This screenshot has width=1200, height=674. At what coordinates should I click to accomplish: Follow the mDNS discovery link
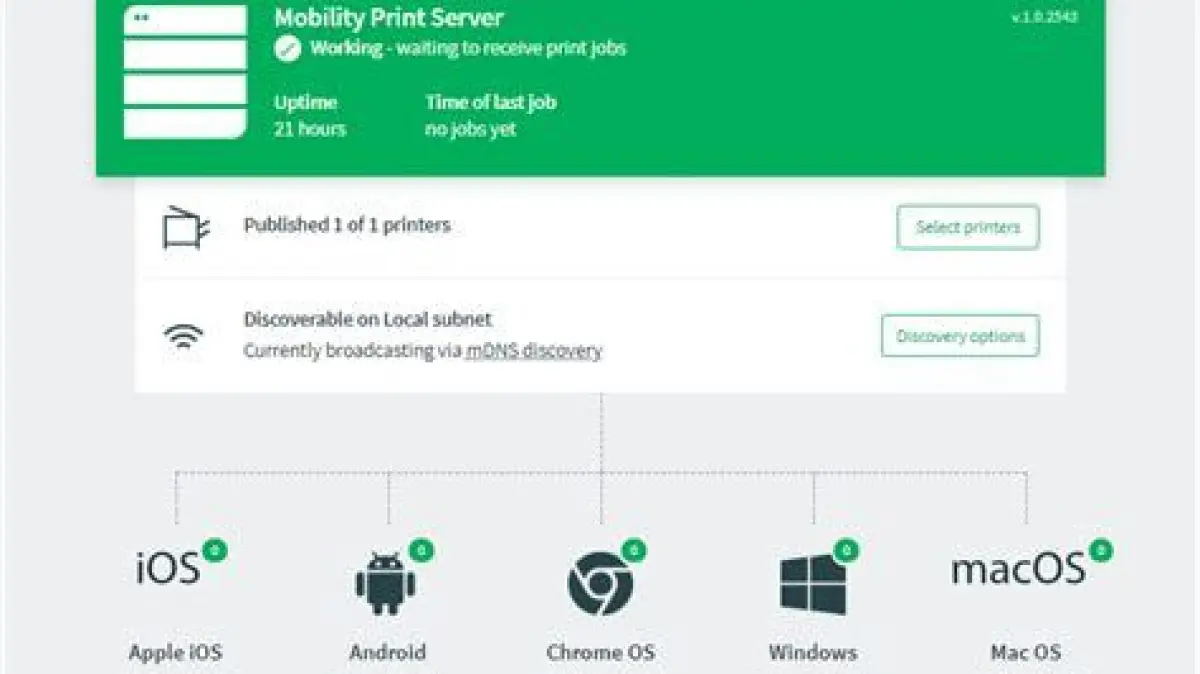534,351
